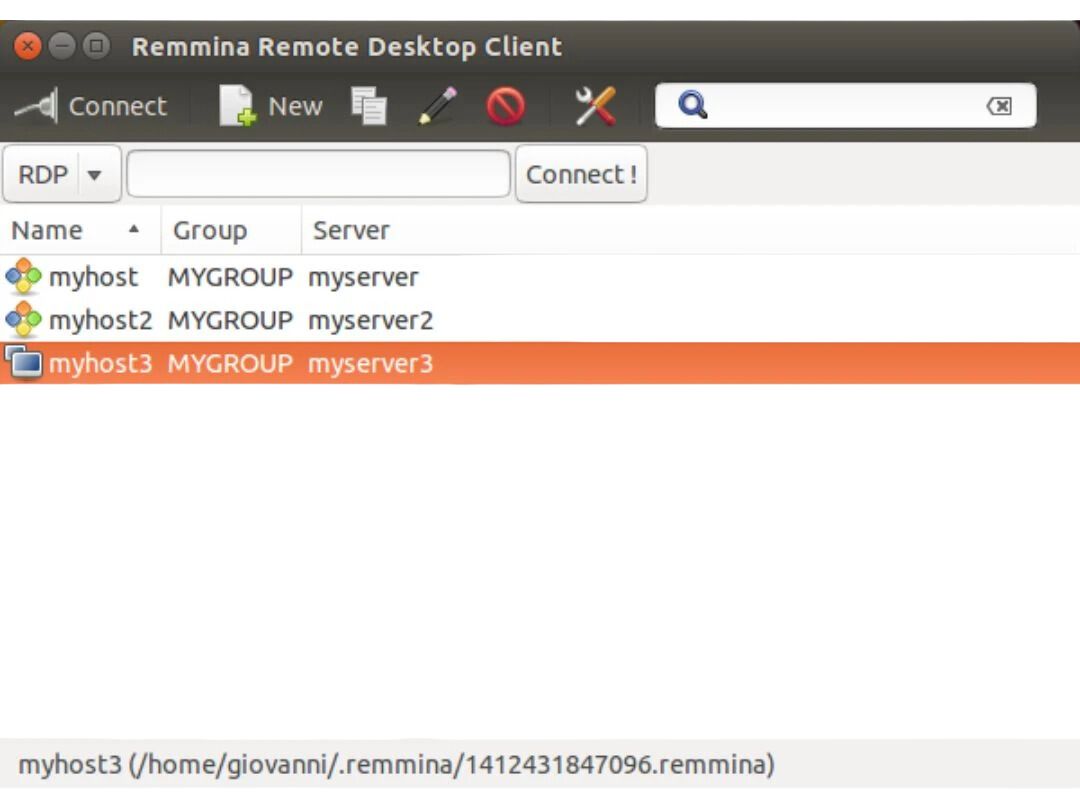Click the red delete icon
This screenshot has width=1080, height=810.
click(506, 106)
